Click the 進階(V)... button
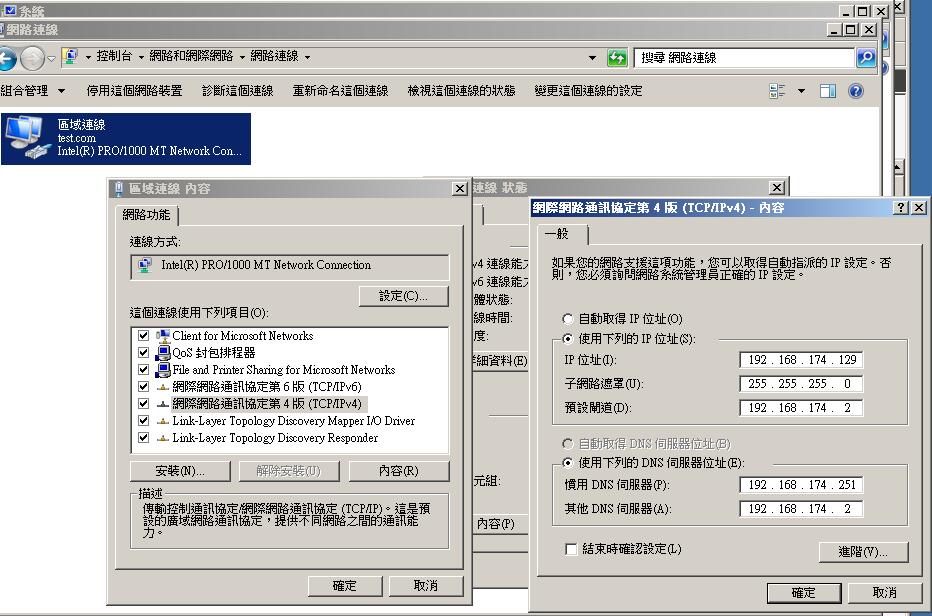The image size is (932, 616). click(862, 552)
